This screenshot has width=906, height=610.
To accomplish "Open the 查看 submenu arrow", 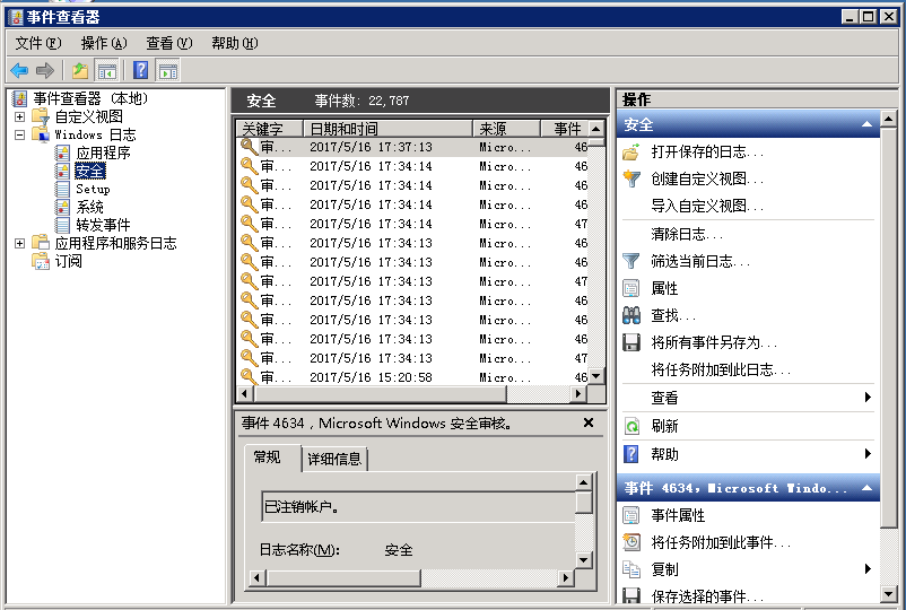I will (x=867, y=397).
